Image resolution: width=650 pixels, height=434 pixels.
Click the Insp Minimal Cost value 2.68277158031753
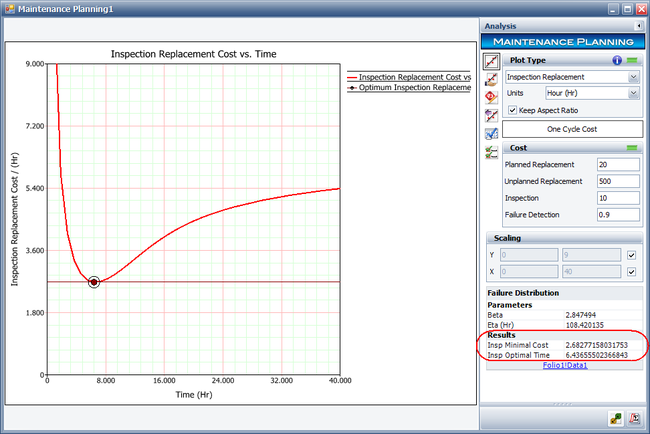coord(597,345)
